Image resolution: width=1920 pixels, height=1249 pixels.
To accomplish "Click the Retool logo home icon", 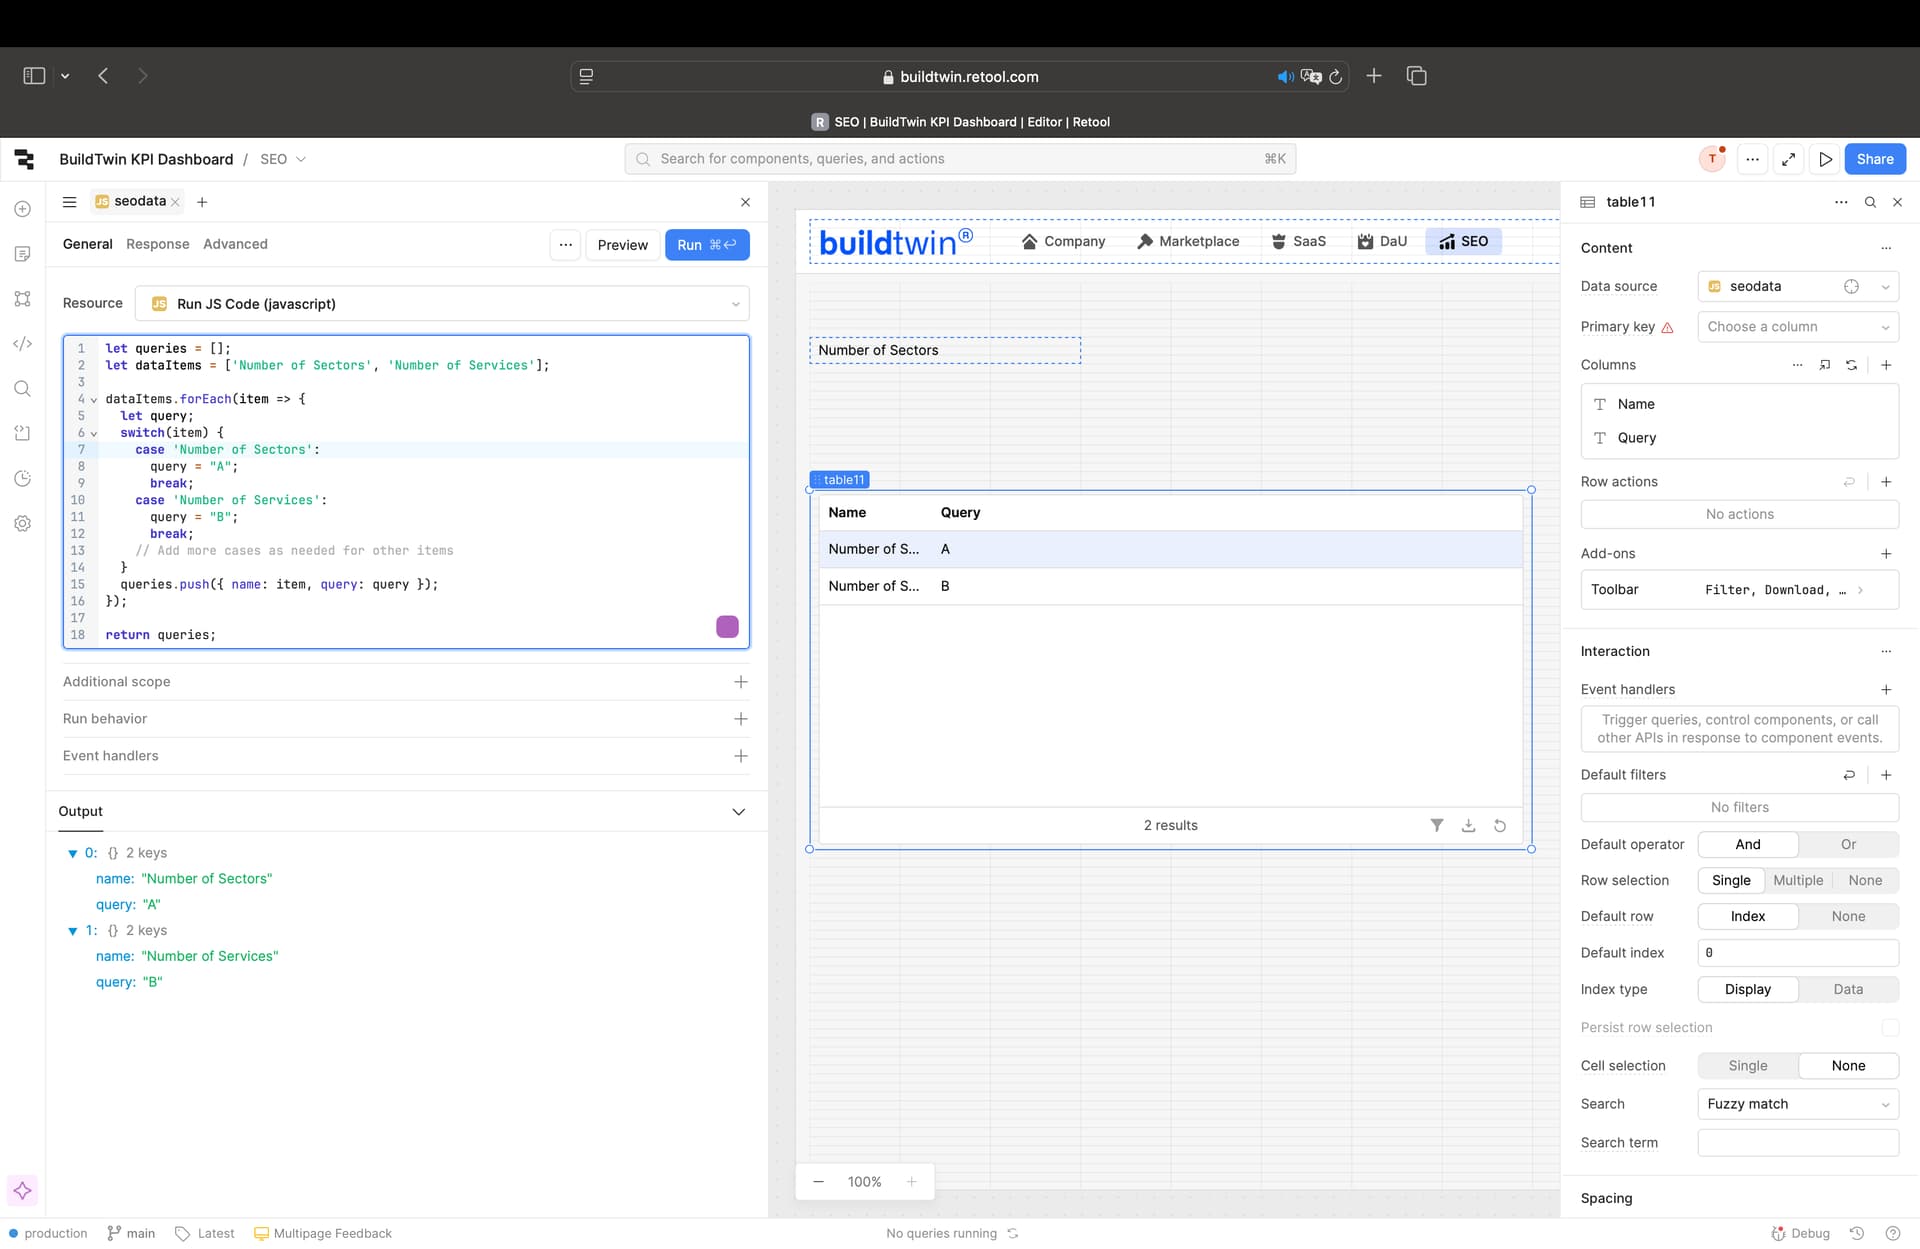I will (24, 159).
